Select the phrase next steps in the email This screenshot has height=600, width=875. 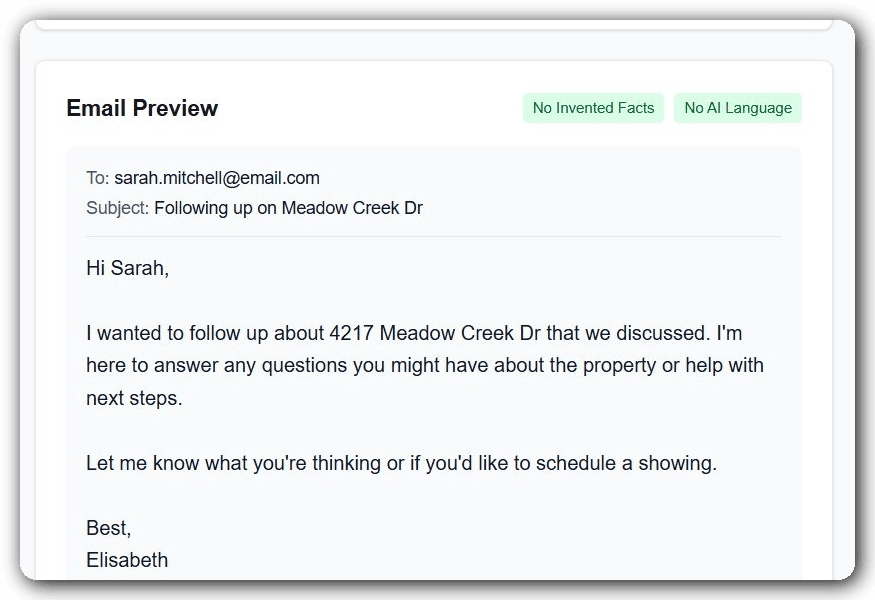[130, 398]
